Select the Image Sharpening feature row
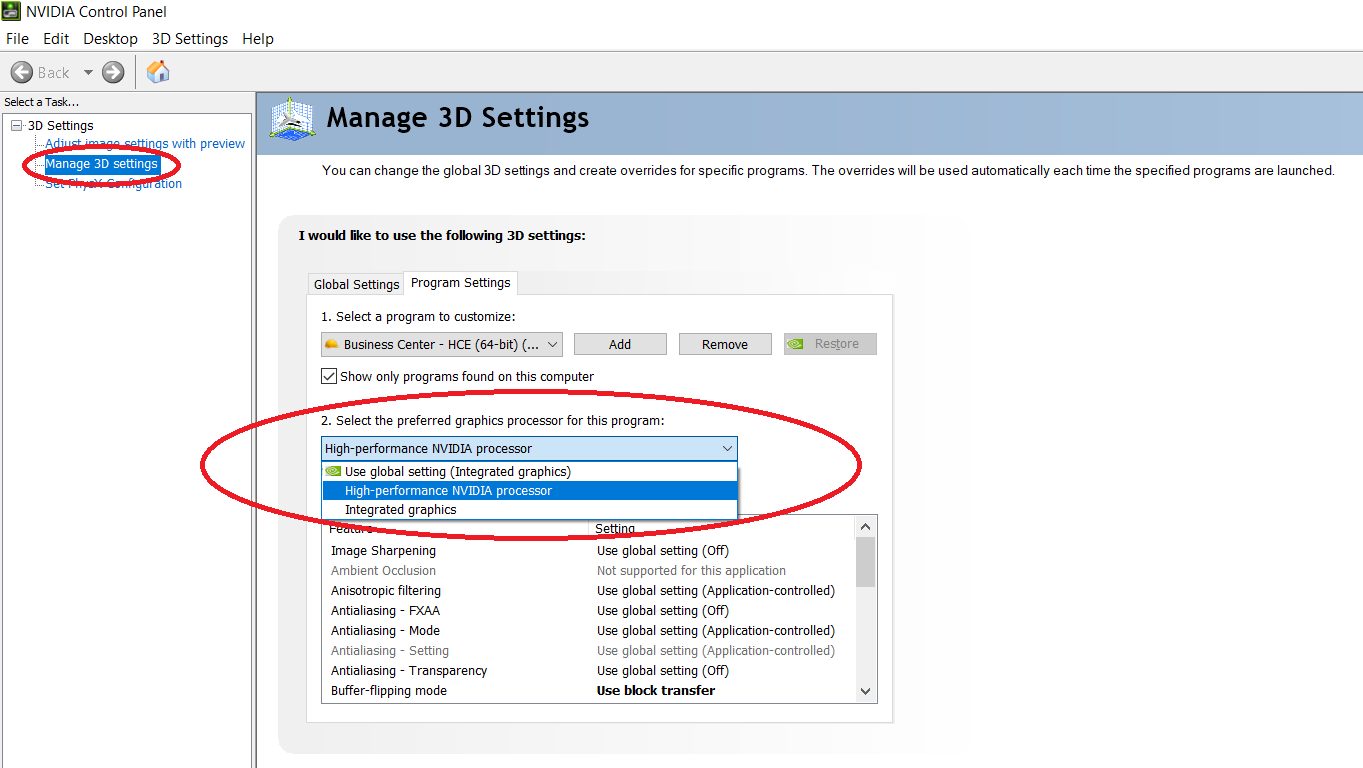Screen dimensions: 1363x768 click(x=383, y=551)
